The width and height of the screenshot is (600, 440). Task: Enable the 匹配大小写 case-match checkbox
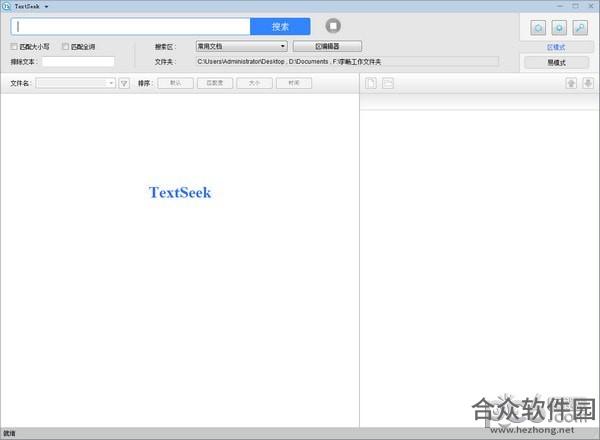point(14,47)
